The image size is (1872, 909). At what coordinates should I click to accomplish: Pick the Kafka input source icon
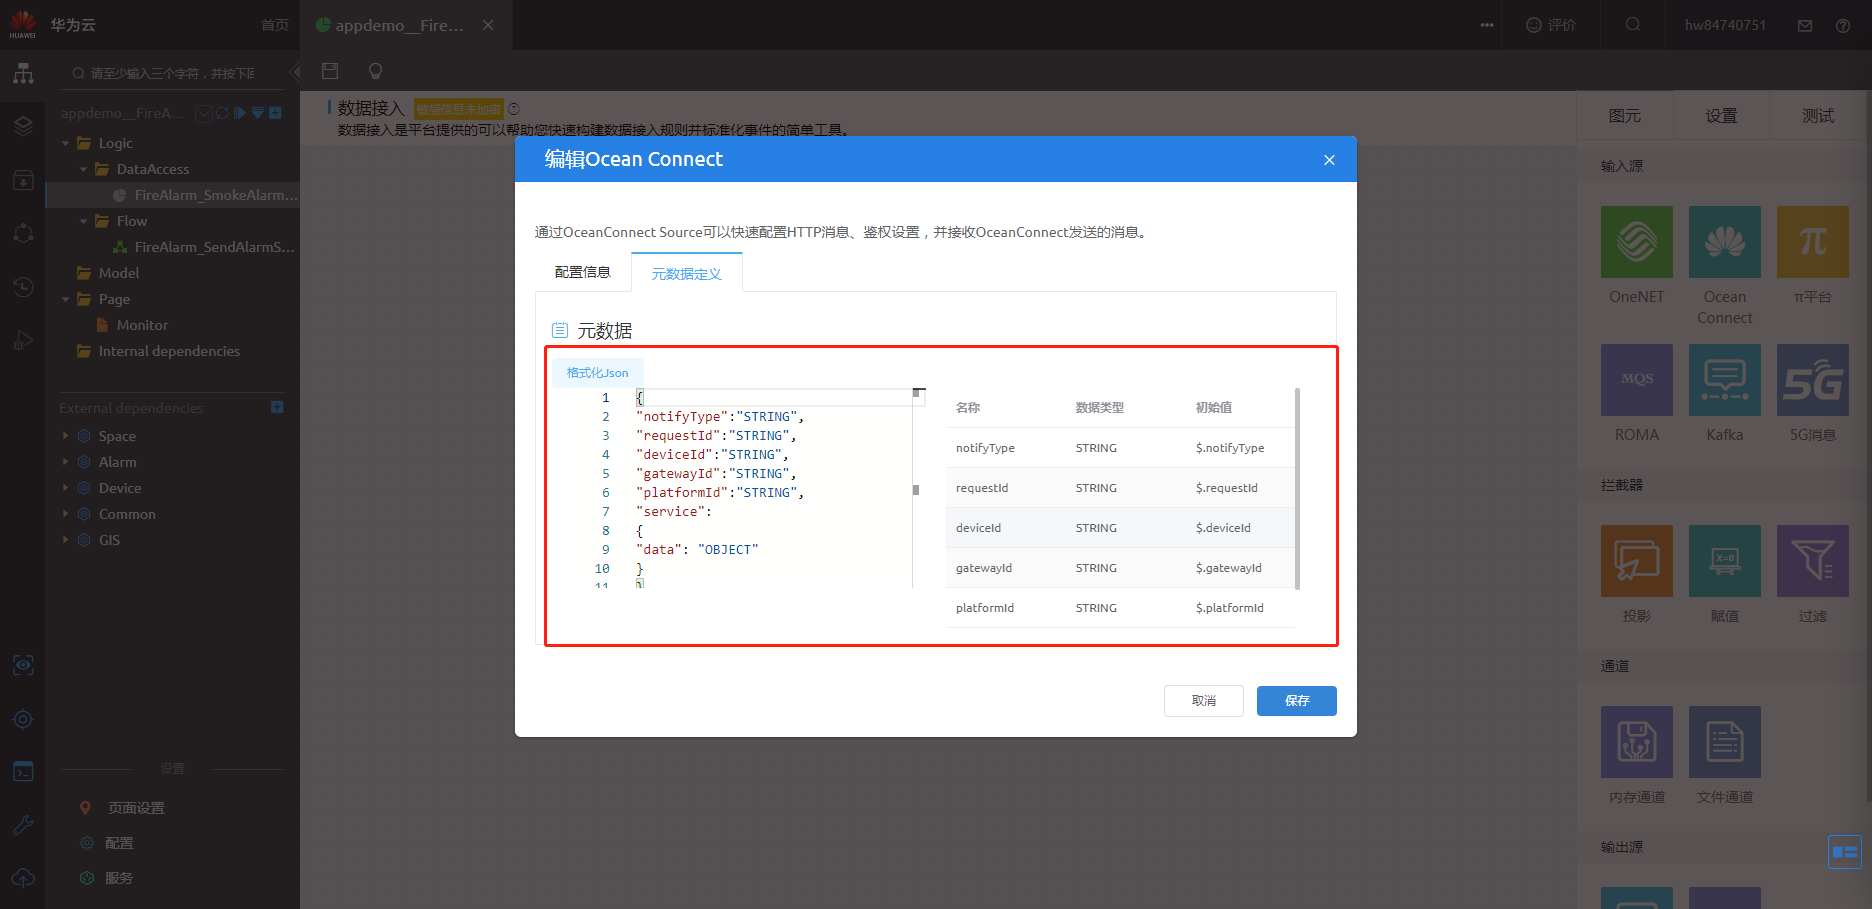(x=1725, y=380)
